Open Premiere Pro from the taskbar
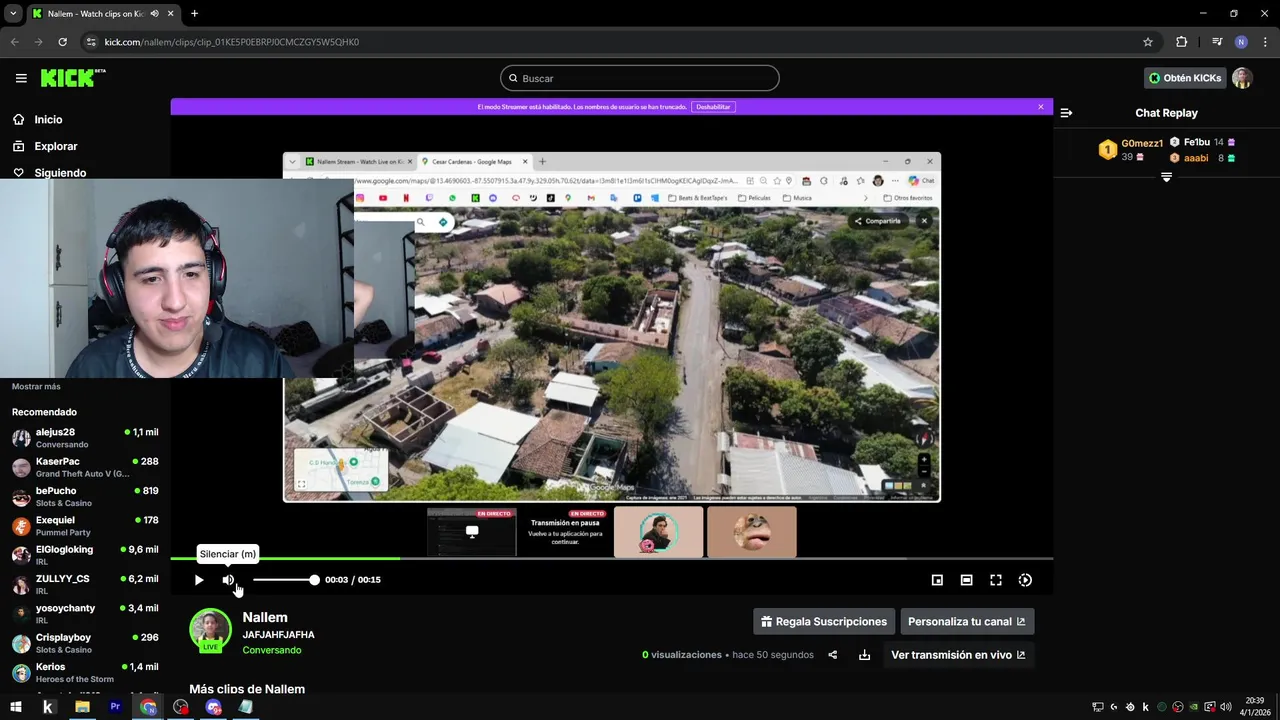 pyautogui.click(x=115, y=707)
